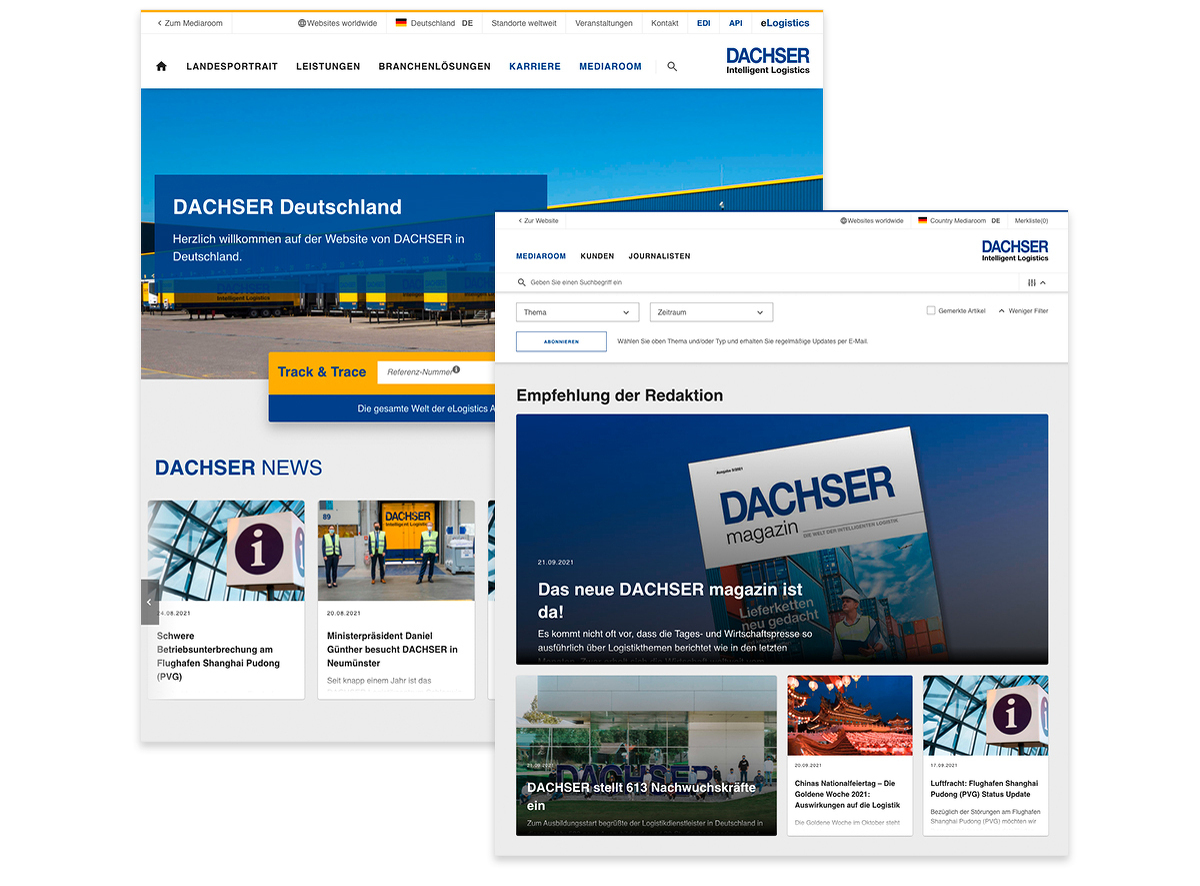This screenshot has width=1200, height=886.
Task: Open the 'Das neue DACHSER magazin ist da!' feature
Action: click(x=782, y=539)
